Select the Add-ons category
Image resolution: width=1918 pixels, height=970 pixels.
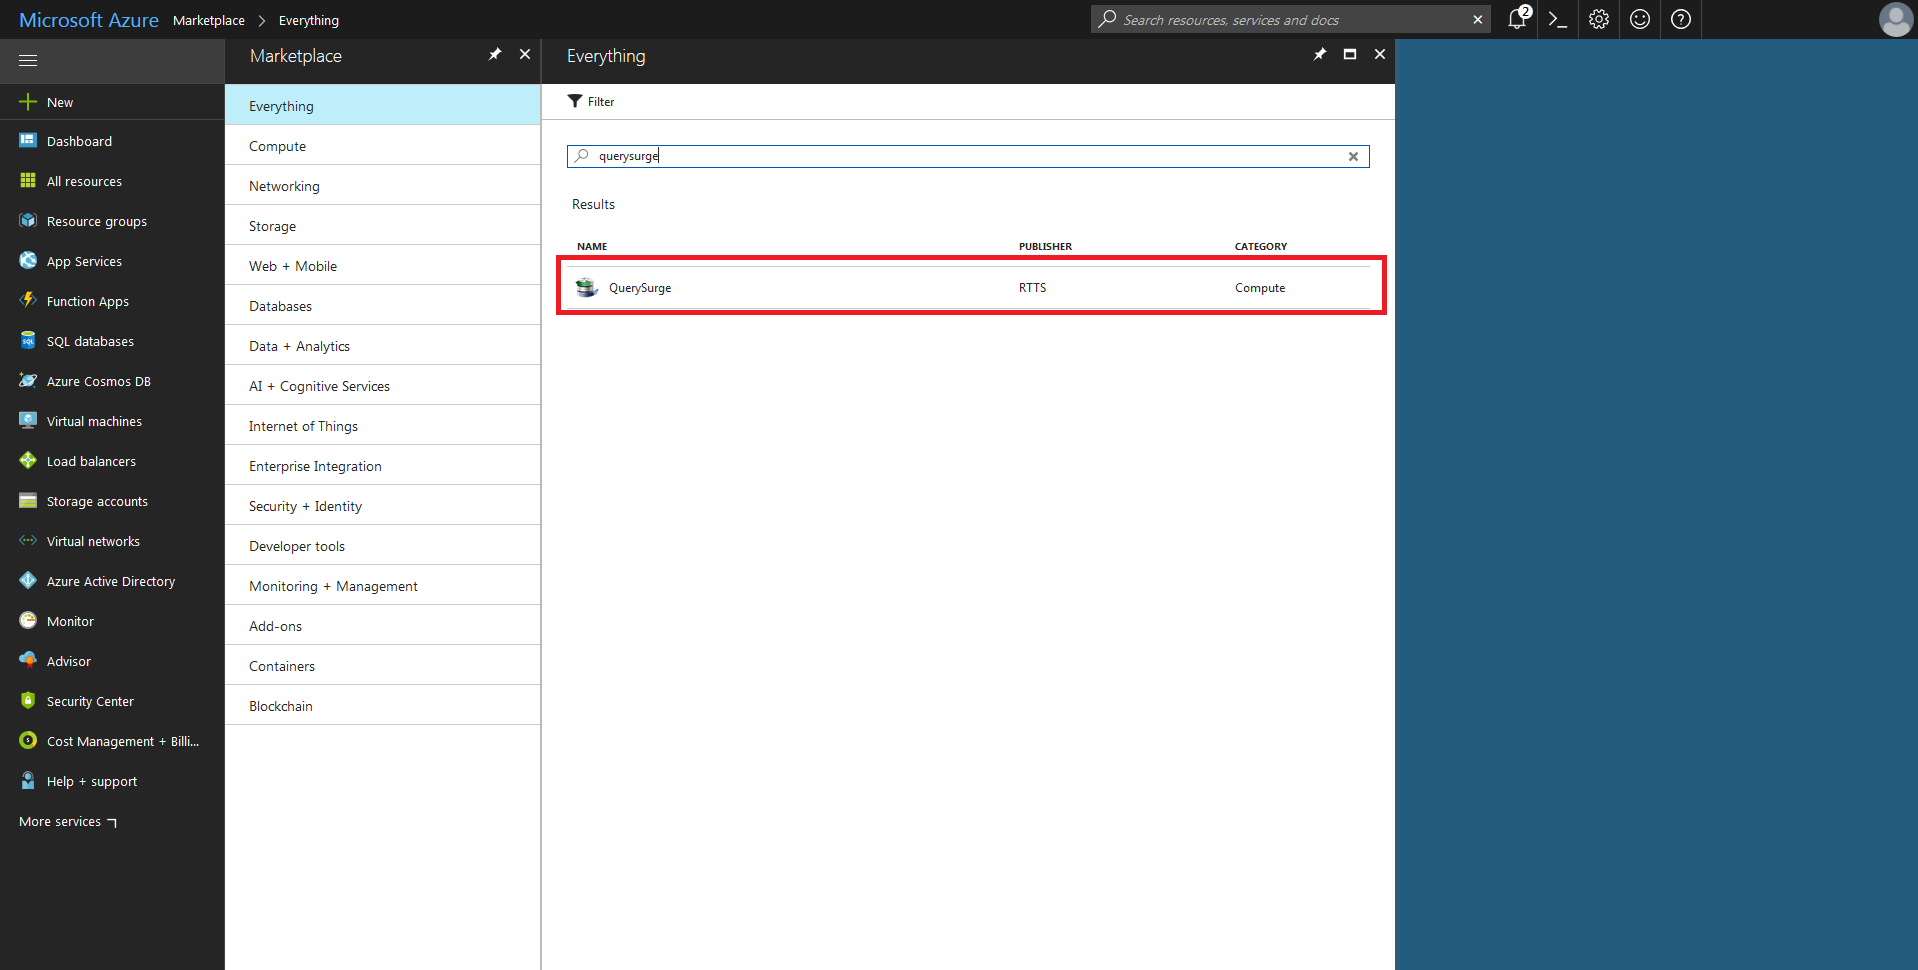point(383,625)
